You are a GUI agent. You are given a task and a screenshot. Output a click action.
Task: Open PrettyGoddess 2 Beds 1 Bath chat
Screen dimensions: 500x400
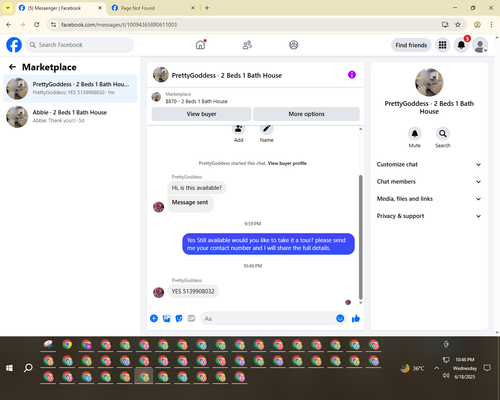click(70, 89)
